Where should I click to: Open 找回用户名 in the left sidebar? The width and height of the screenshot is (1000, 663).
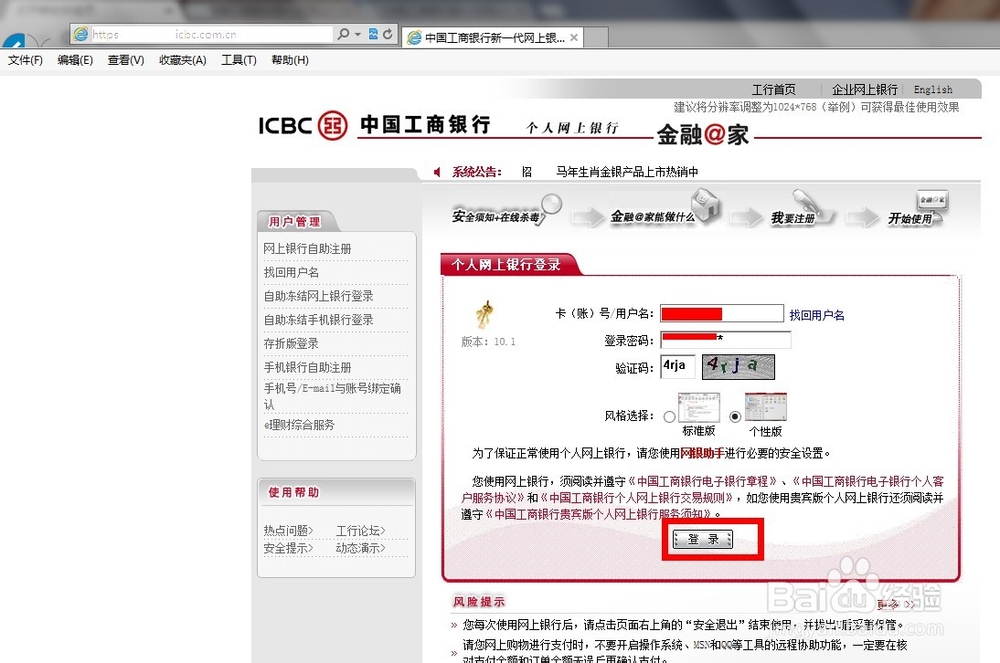(291, 272)
